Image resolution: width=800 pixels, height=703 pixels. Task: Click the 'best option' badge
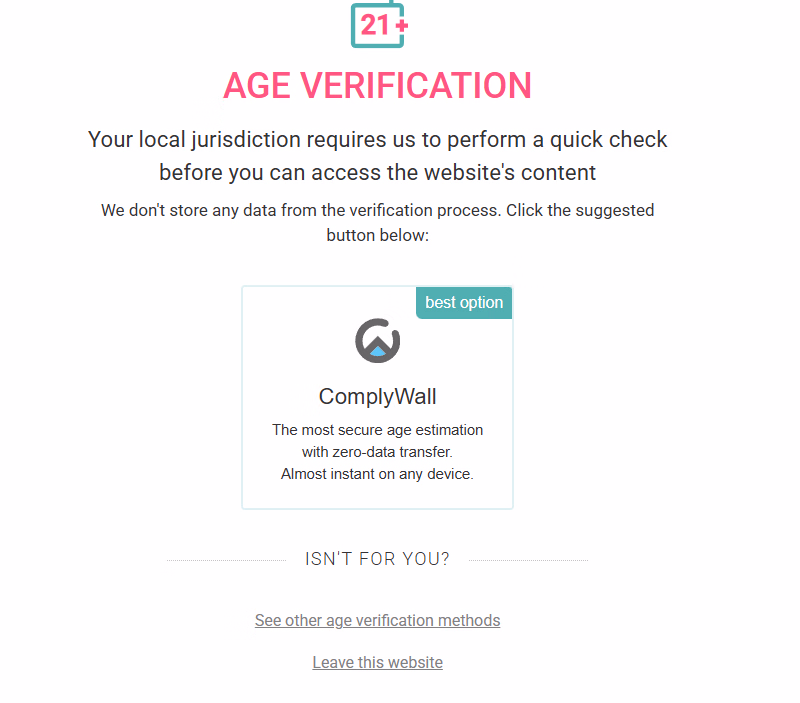tap(464, 303)
